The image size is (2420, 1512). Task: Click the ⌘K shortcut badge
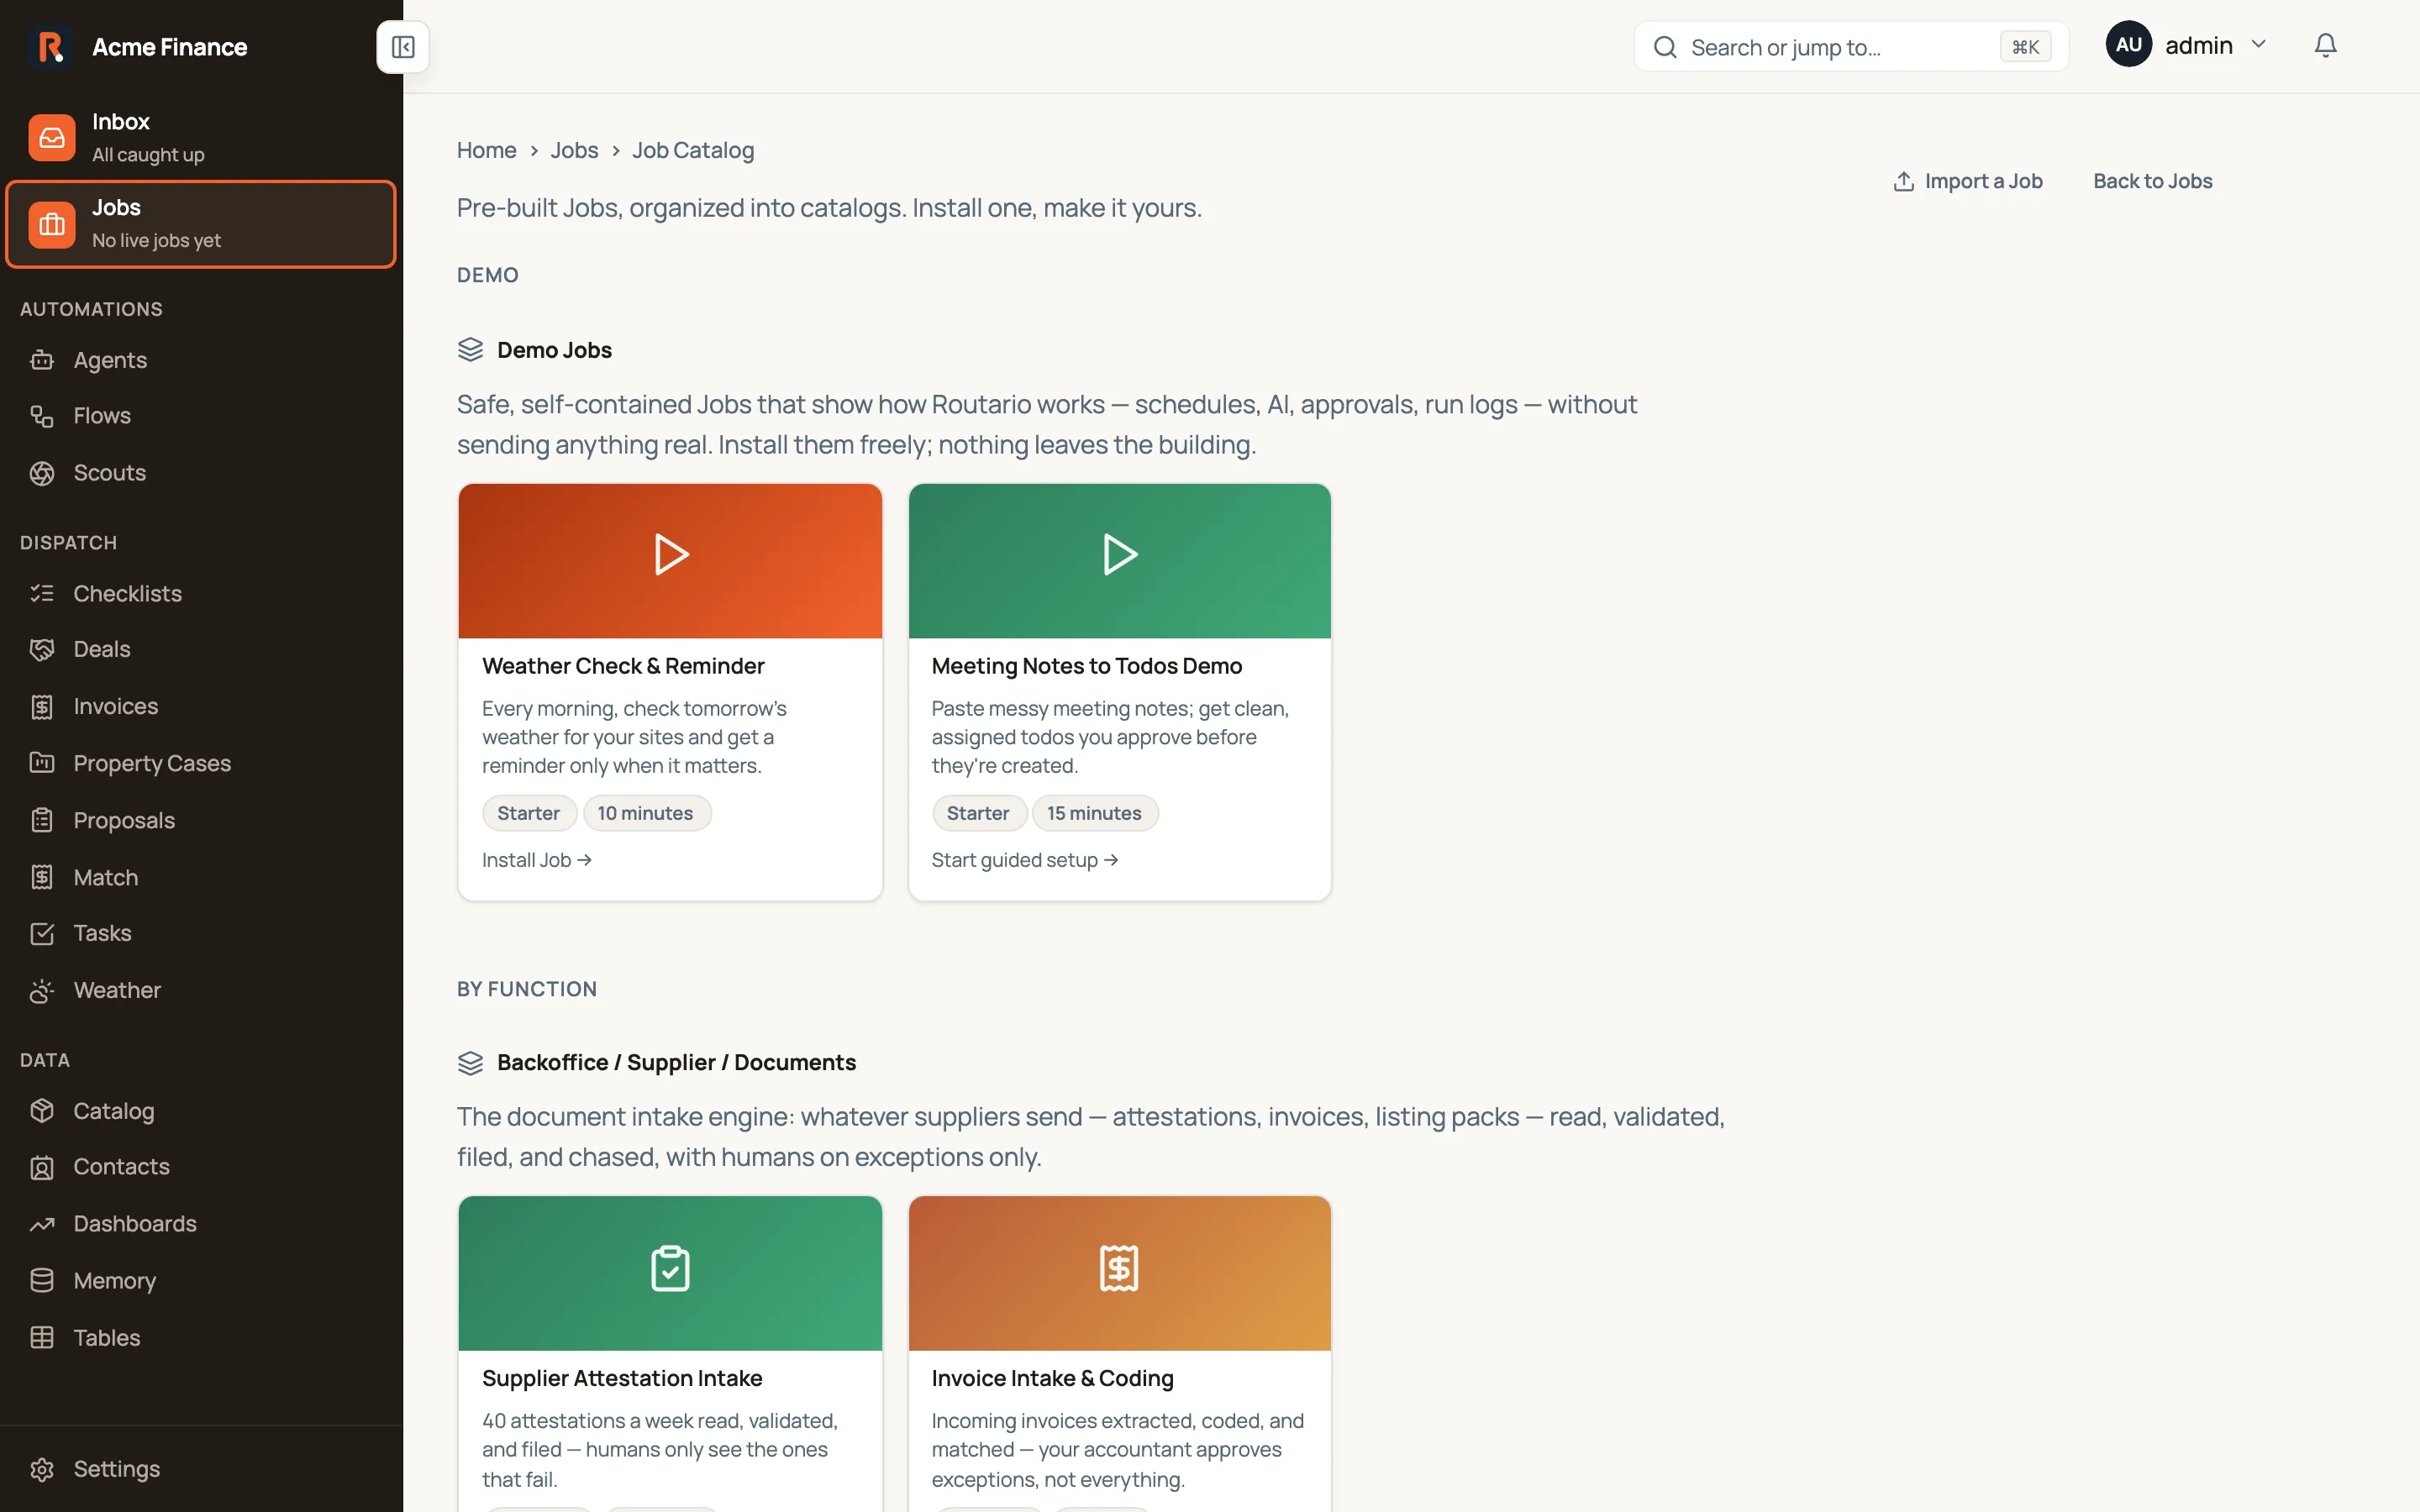[2025, 47]
